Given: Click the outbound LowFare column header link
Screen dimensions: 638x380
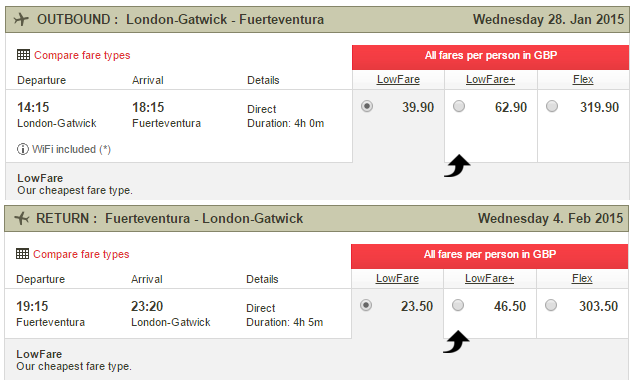Looking at the screenshot, I should (398, 79).
